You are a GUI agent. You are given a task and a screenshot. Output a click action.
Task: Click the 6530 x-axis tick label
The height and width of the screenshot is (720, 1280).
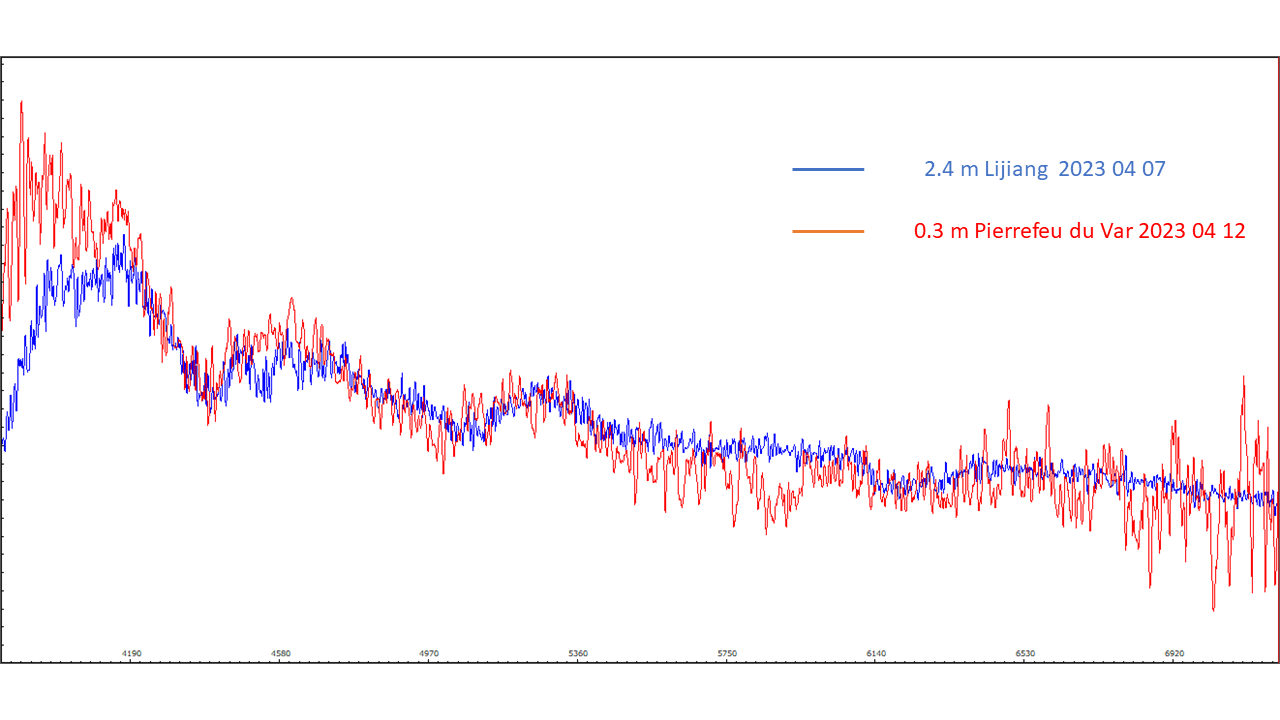coord(1025,653)
